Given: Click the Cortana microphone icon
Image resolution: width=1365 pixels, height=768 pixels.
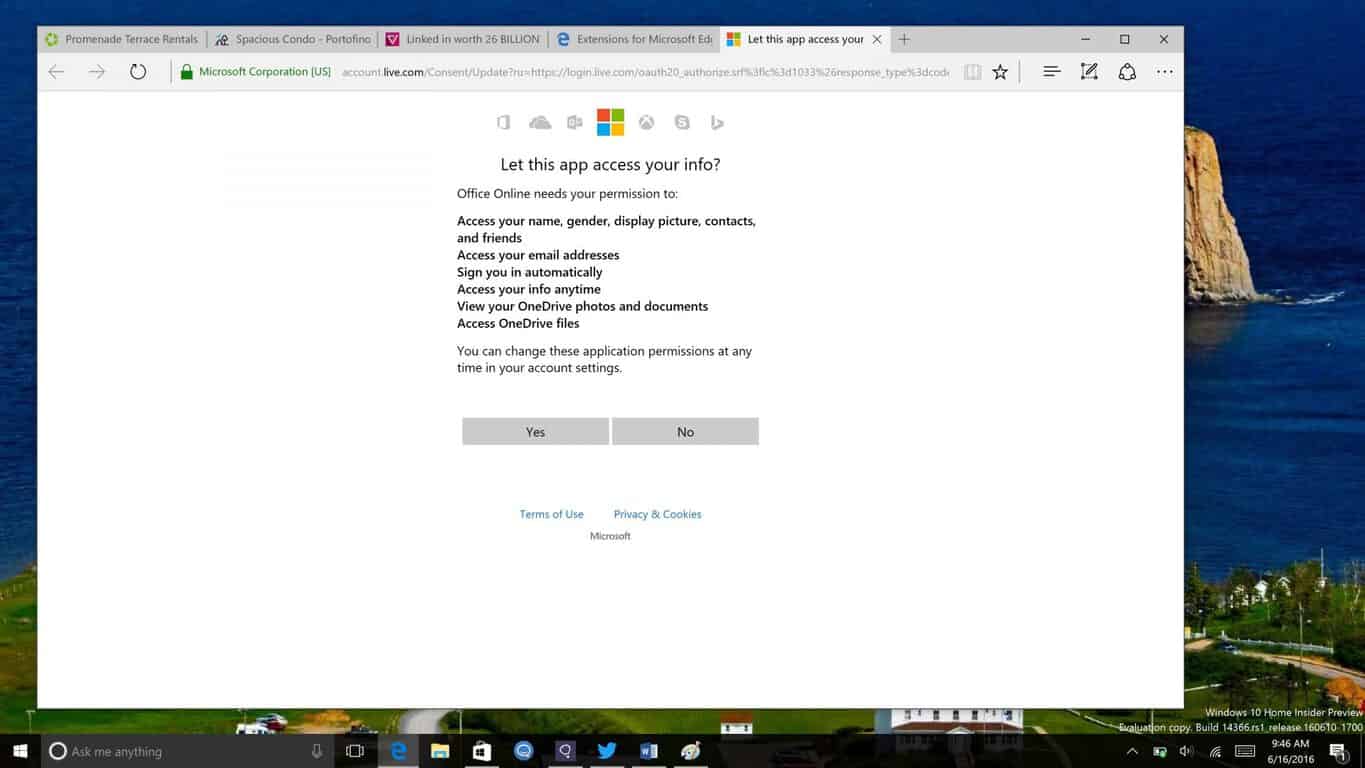Looking at the screenshot, I should click(x=317, y=751).
